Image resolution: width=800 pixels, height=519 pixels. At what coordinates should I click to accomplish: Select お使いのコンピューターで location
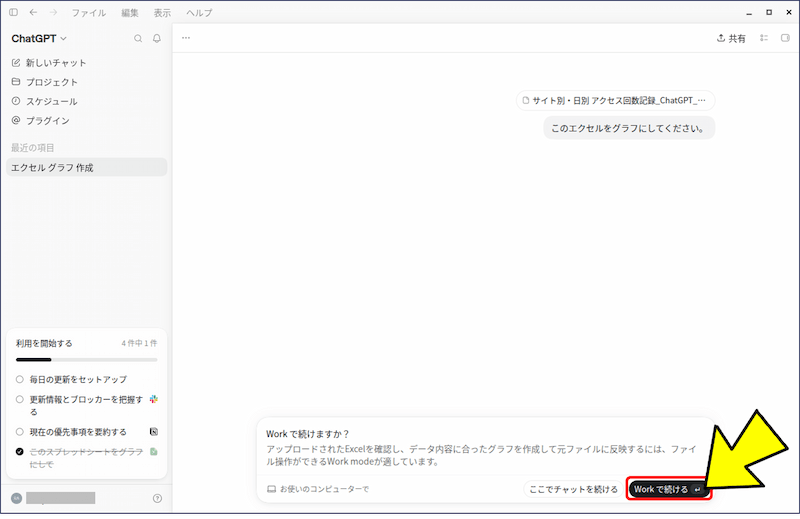[x=318, y=489]
